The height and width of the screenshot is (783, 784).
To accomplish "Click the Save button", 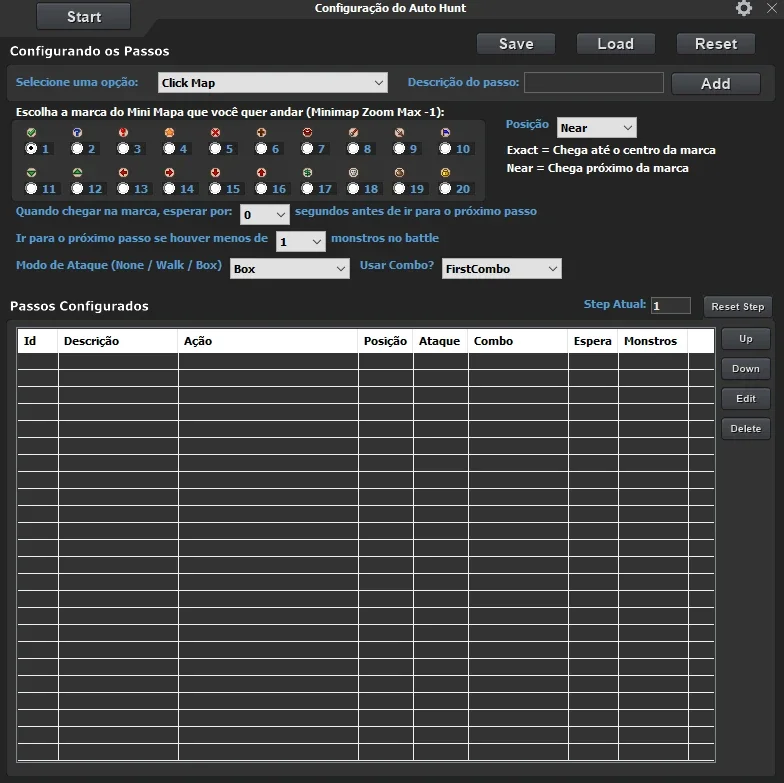I will click(516, 44).
